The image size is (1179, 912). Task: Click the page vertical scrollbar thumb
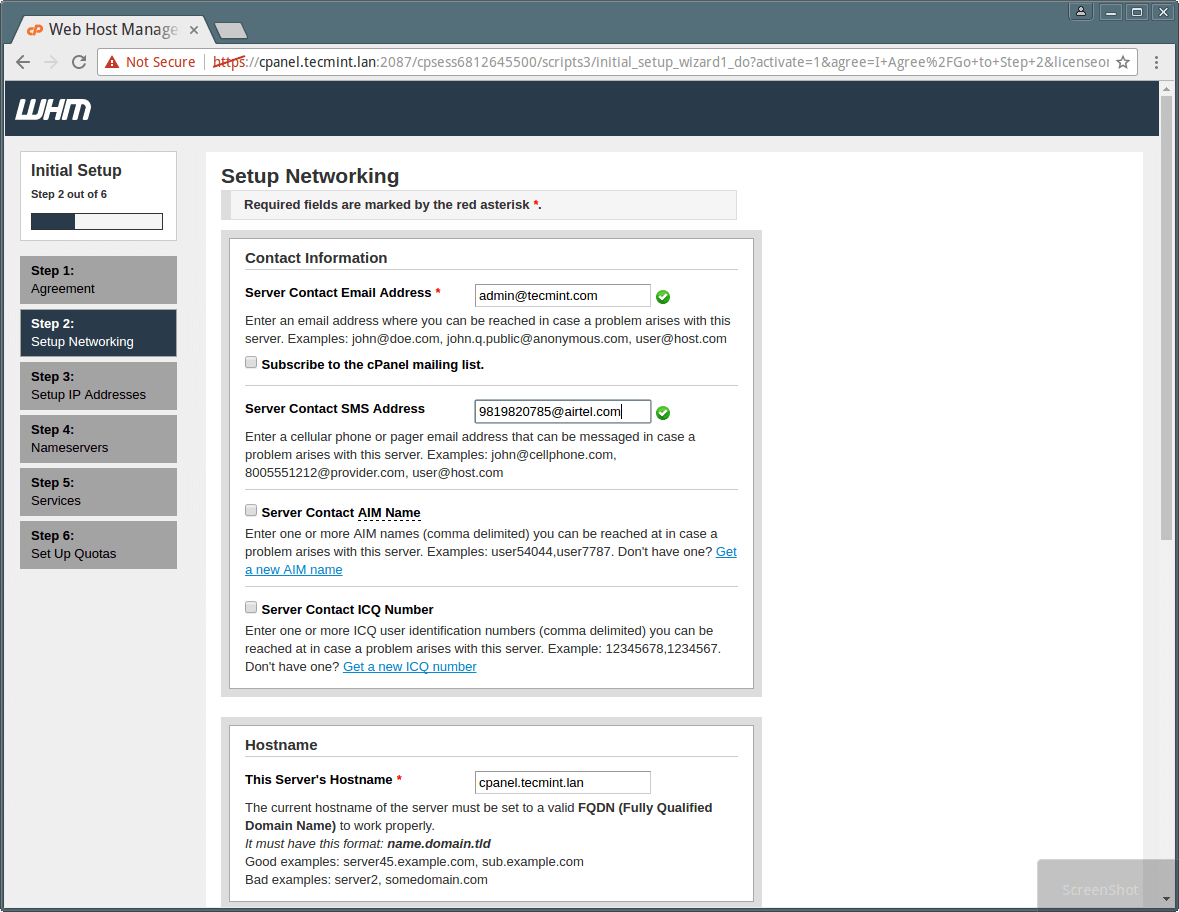[1166, 318]
